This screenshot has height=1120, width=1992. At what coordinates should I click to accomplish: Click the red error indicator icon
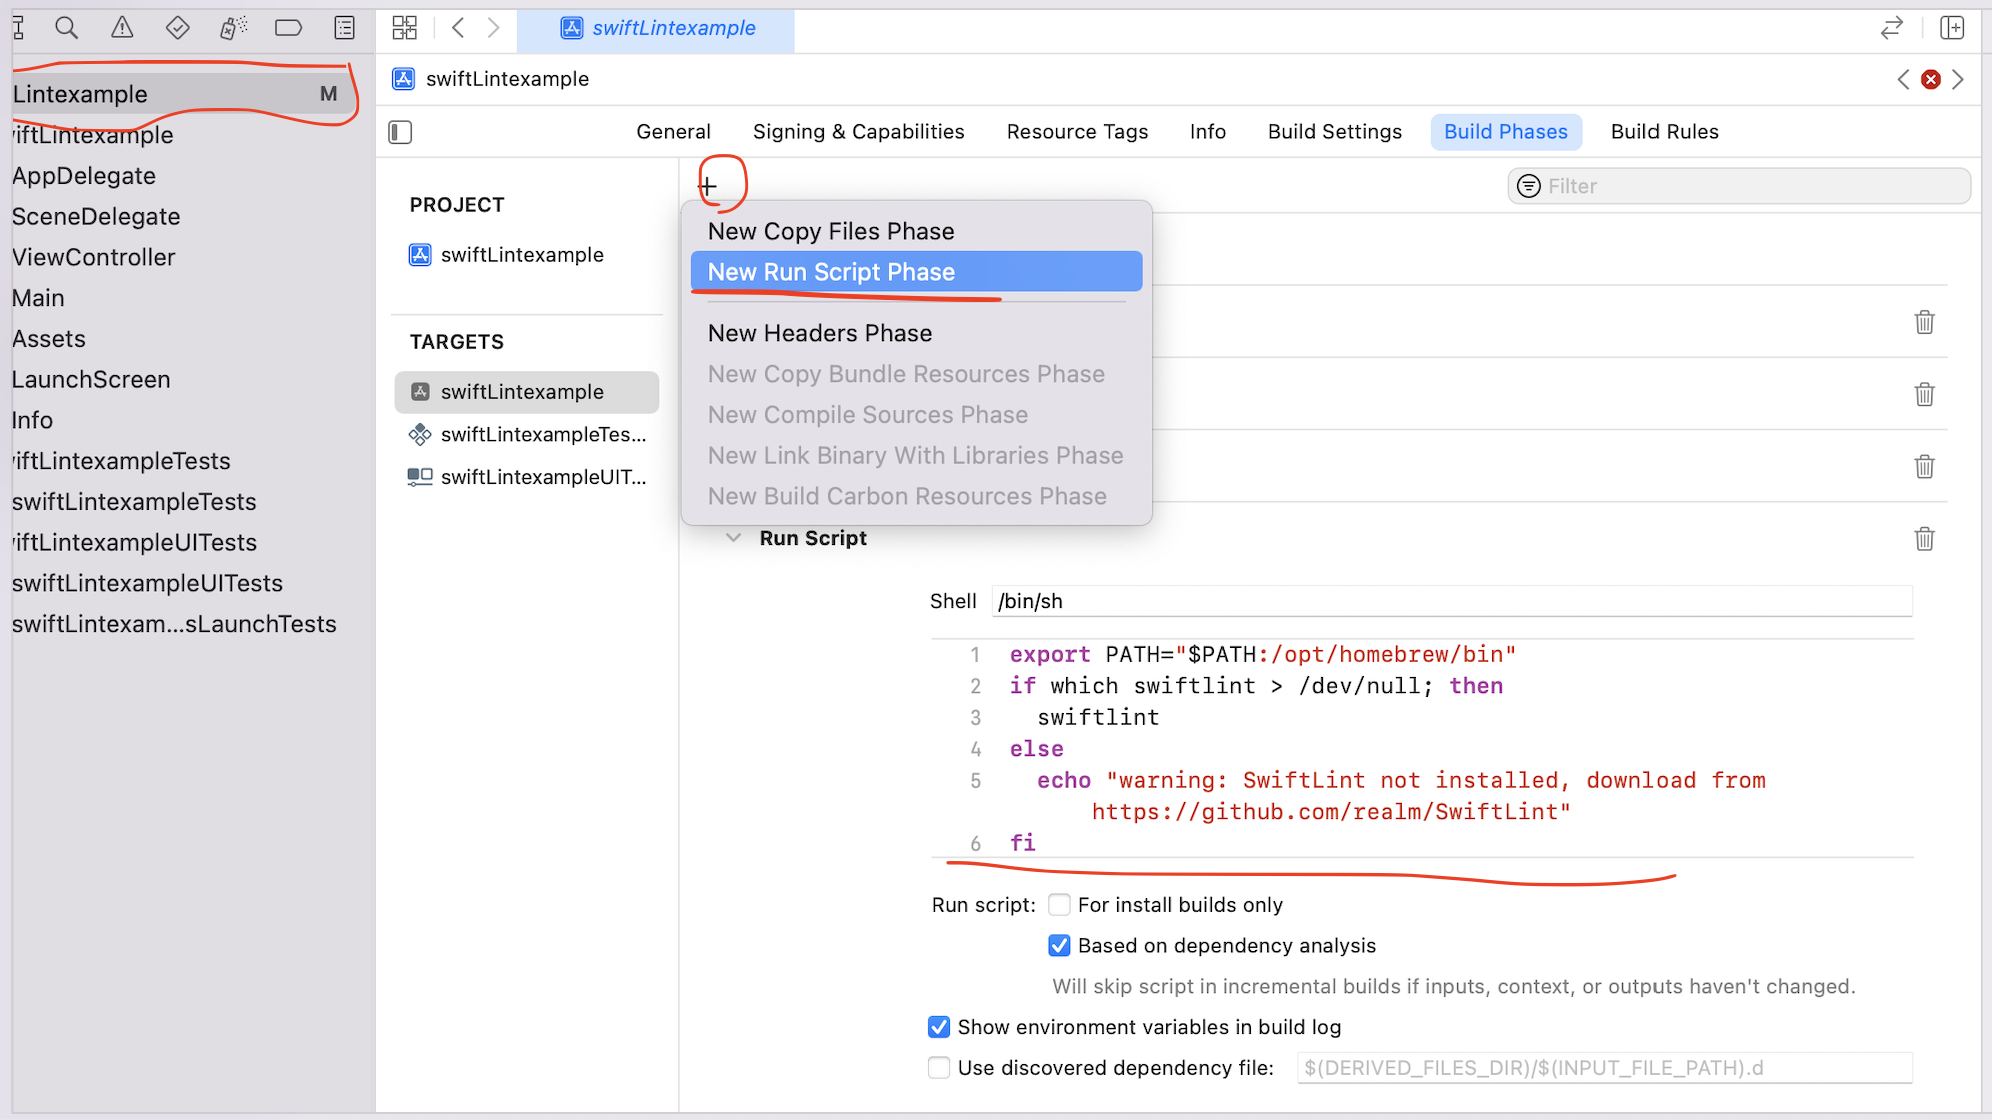[x=1931, y=80]
